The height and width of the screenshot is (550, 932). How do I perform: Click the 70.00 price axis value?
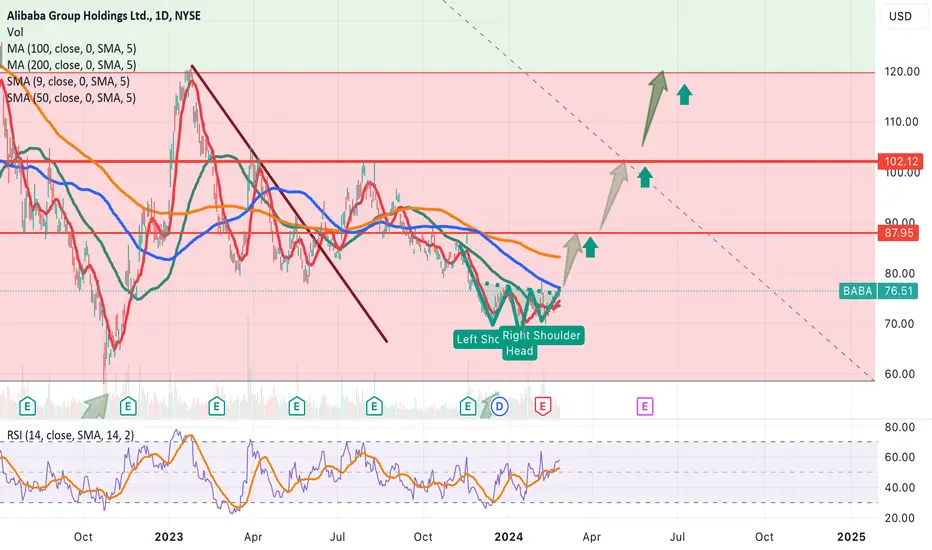click(899, 324)
